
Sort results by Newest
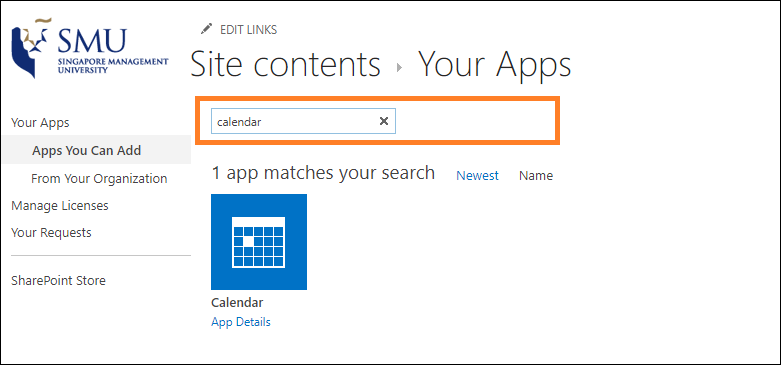click(478, 176)
